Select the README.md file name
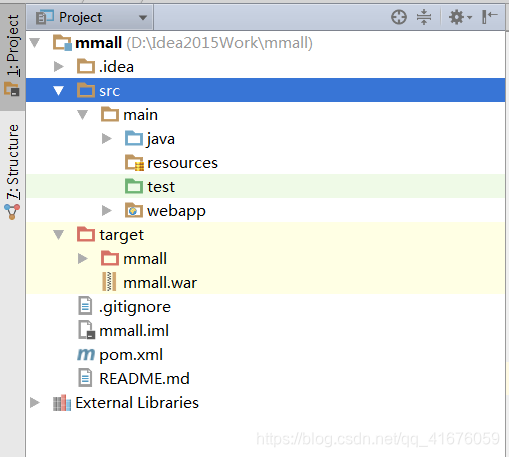Image resolution: width=509 pixels, height=457 pixels. pos(144,379)
